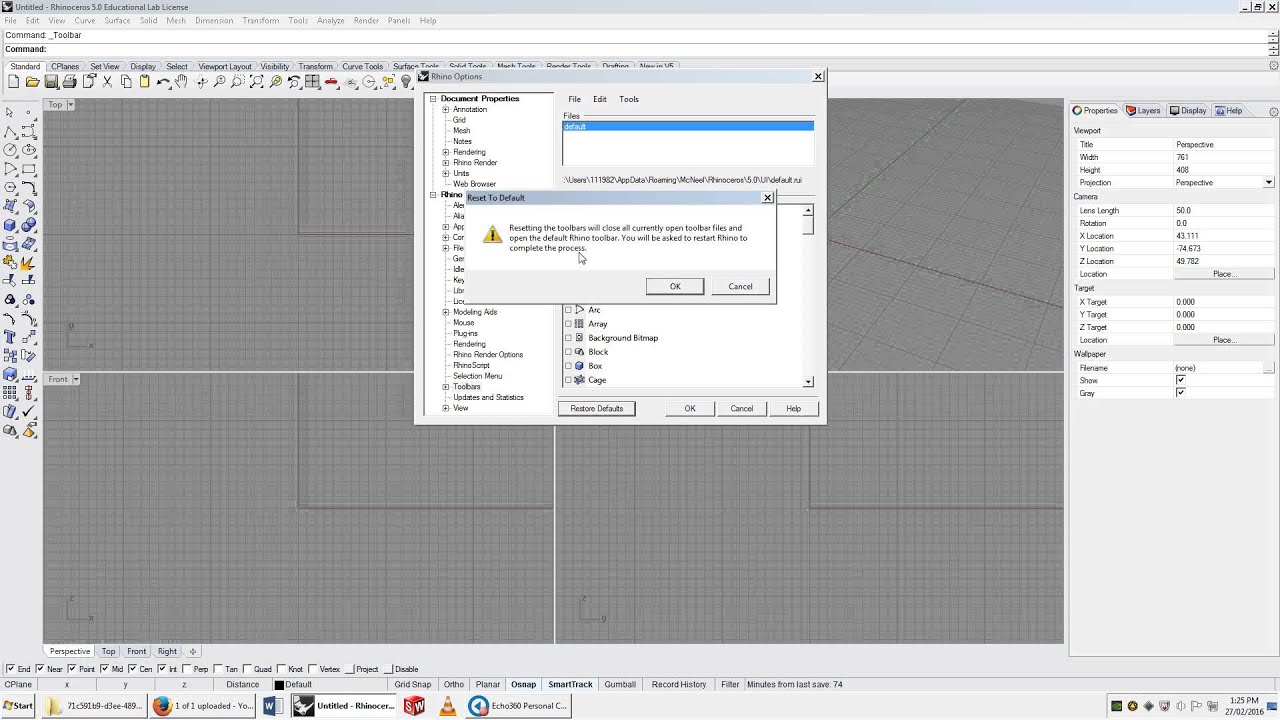Click the Undo arrow icon
1280x720 pixels.
163,82
